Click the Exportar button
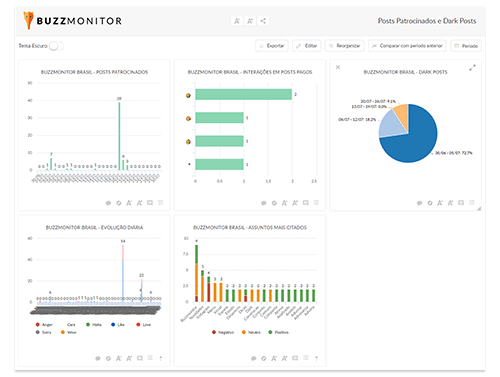Viewport: 500px width, 377px height. (x=272, y=46)
